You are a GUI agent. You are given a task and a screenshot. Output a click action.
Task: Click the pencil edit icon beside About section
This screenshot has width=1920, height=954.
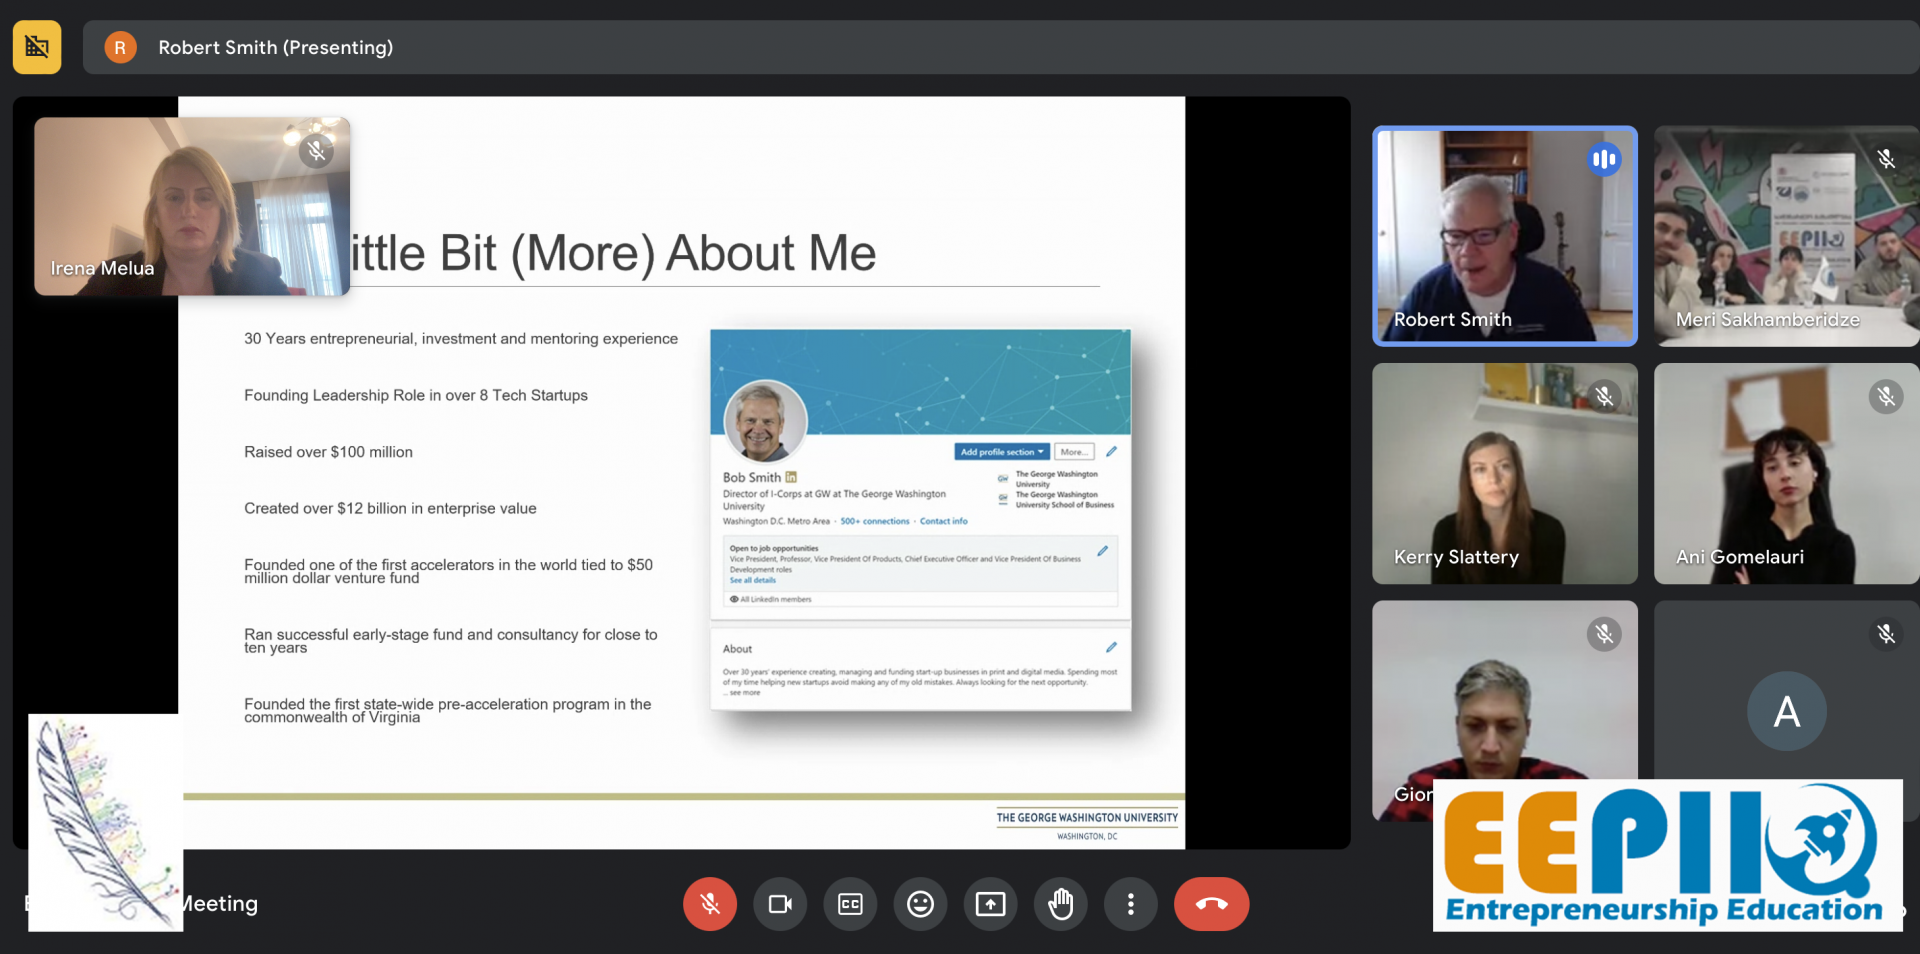[1111, 648]
